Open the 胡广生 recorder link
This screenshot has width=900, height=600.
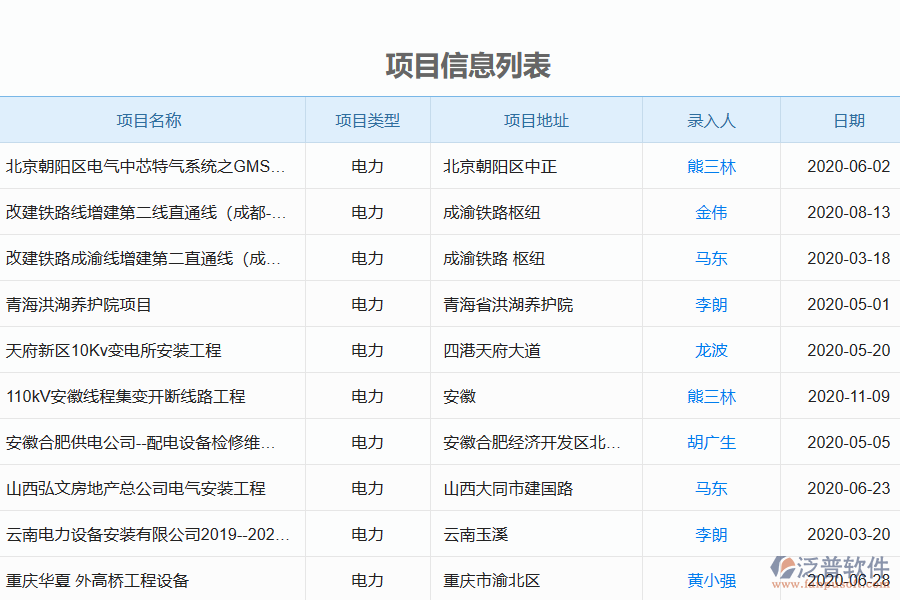(x=711, y=442)
